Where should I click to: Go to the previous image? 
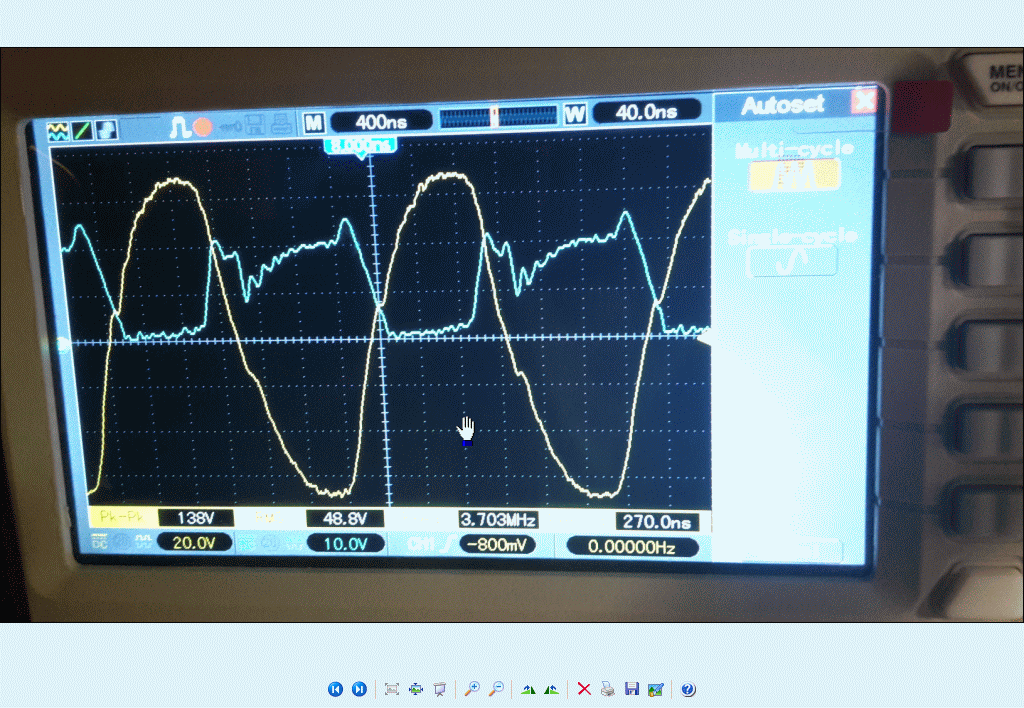pyautogui.click(x=335, y=689)
